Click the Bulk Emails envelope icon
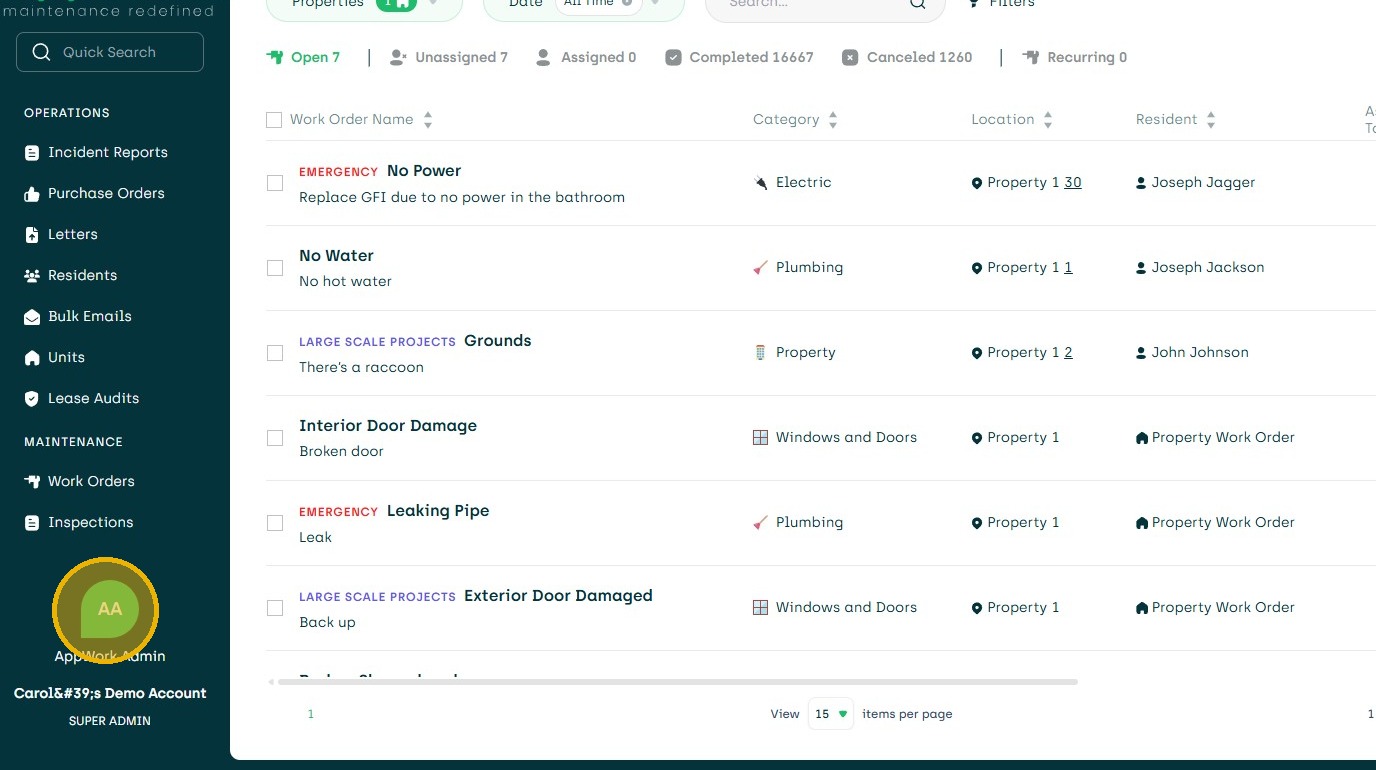This screenshot has width=1376, height=770. (x=32, y=316)
